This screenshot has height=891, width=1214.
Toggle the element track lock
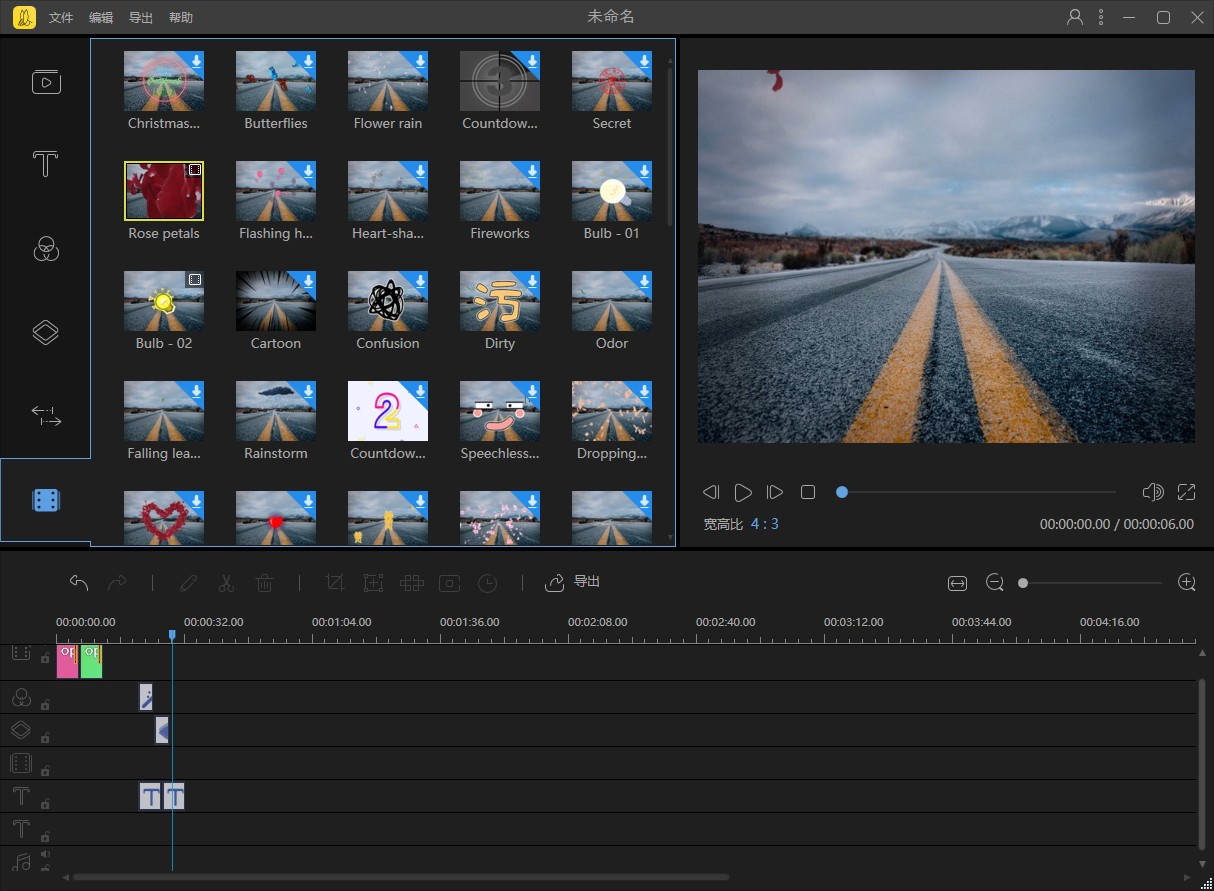(45, 770)
